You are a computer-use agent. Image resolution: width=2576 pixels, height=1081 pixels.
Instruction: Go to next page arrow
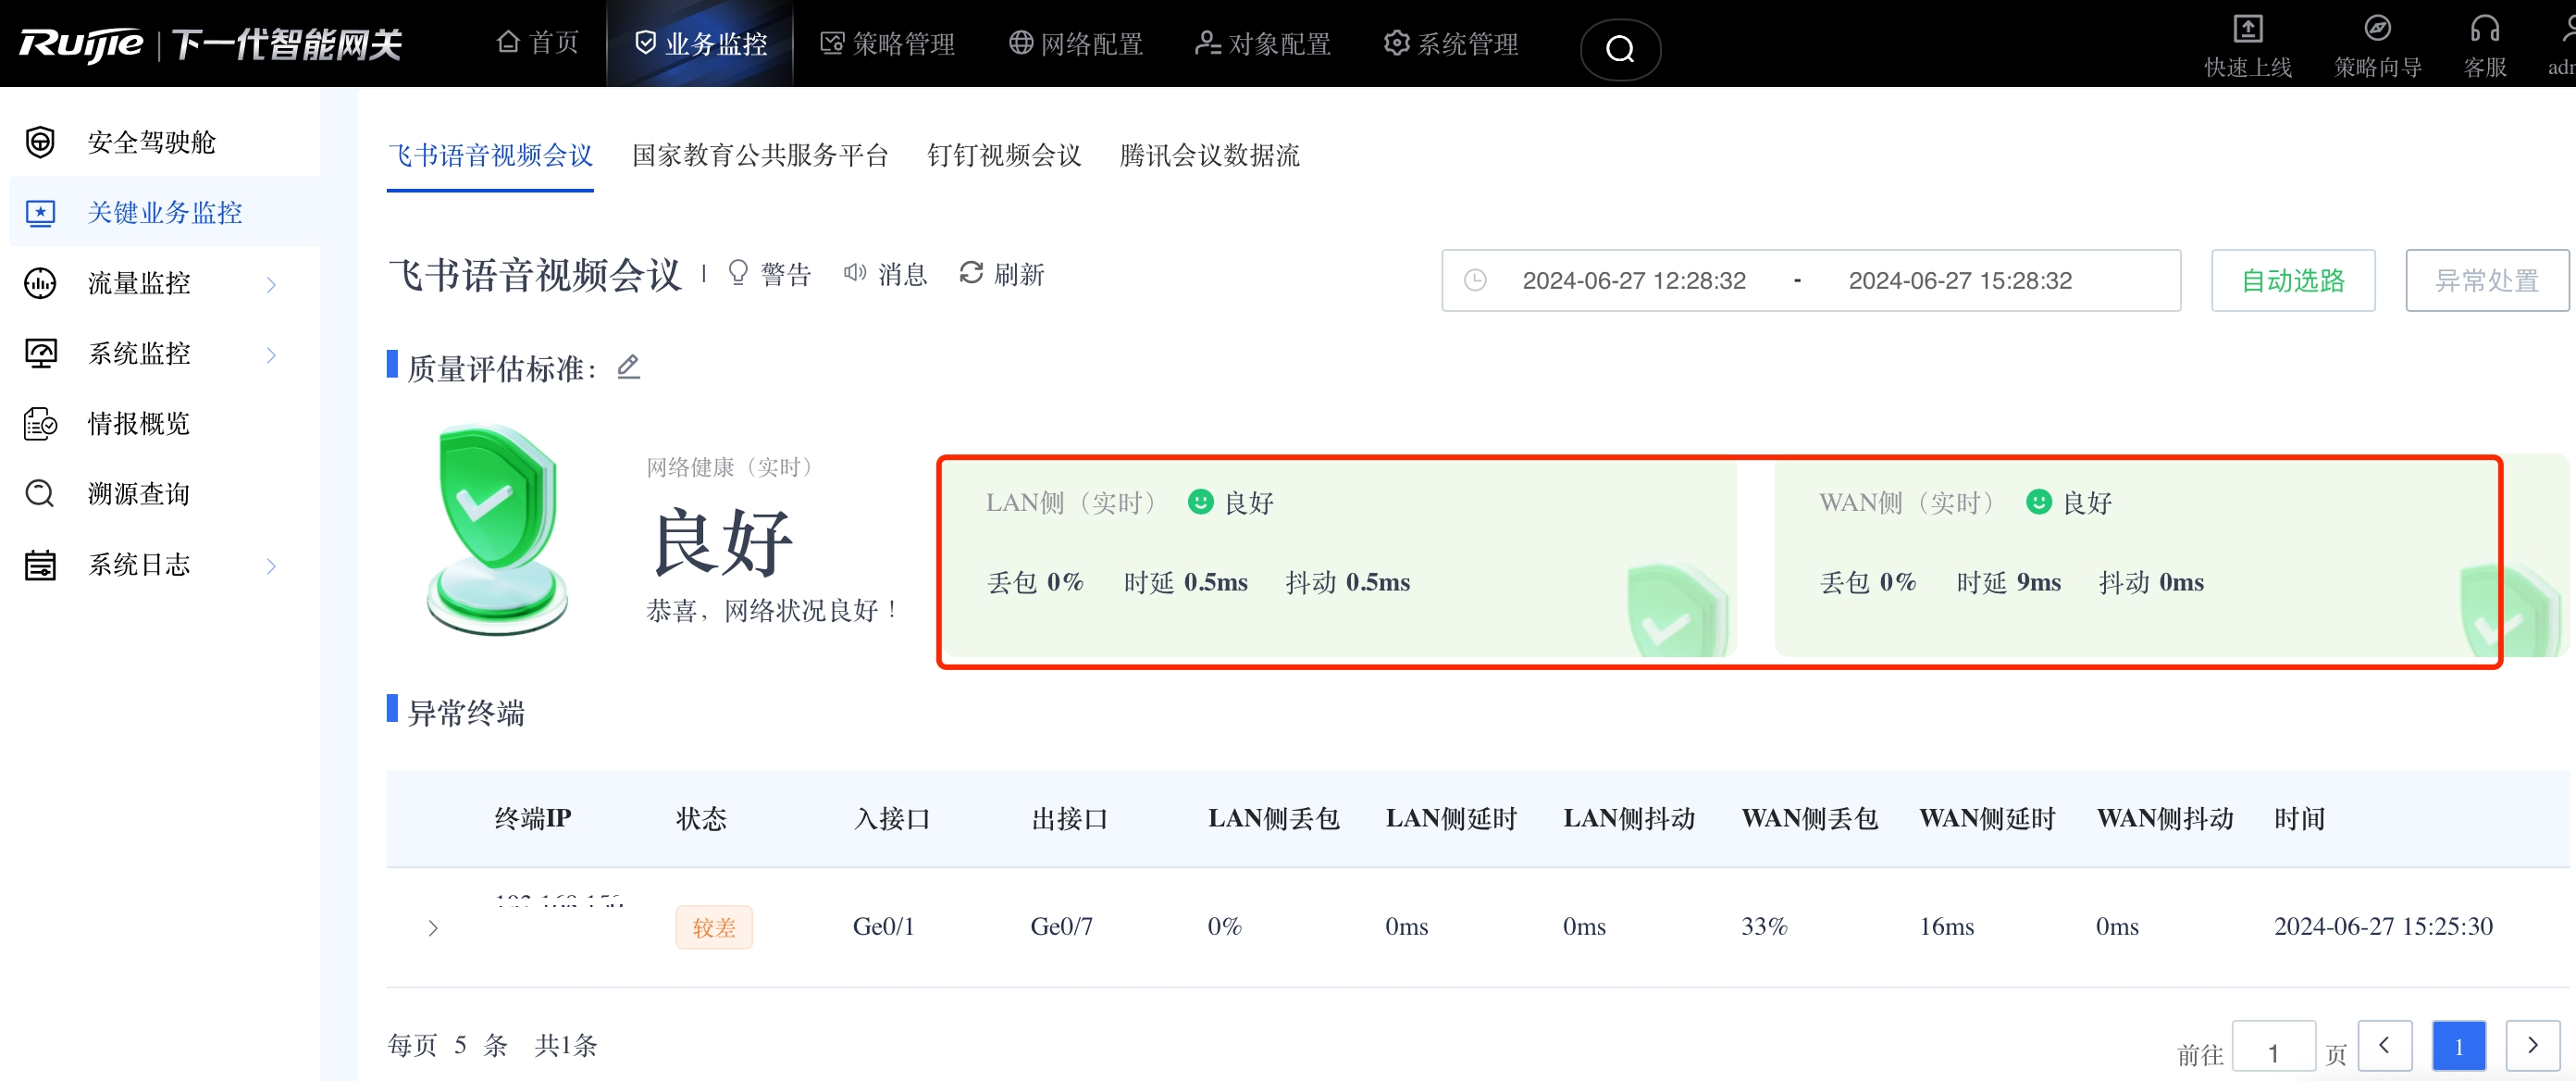click(x=2532, y=1046)
